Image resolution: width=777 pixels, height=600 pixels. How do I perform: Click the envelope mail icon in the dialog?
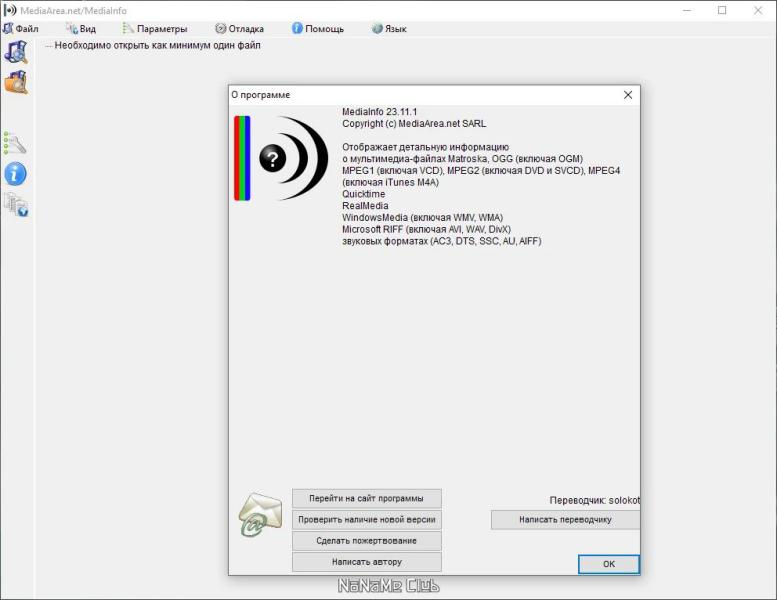click(x=261, y=514)
